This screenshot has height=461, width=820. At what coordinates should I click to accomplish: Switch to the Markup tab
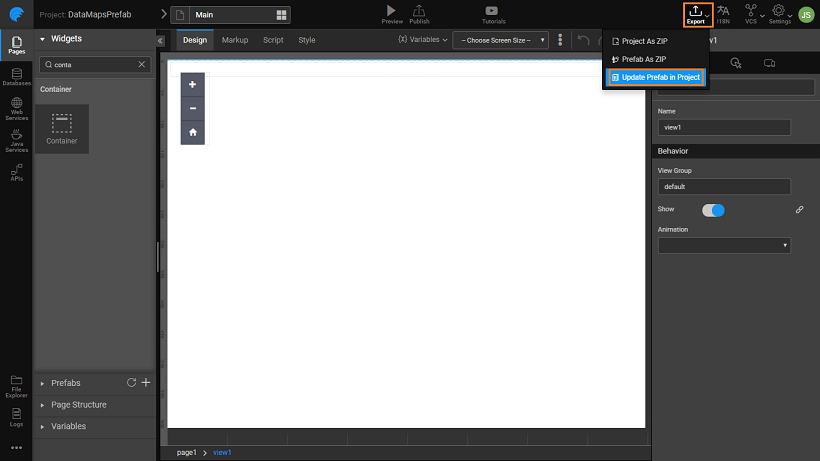tap(235, 40)
